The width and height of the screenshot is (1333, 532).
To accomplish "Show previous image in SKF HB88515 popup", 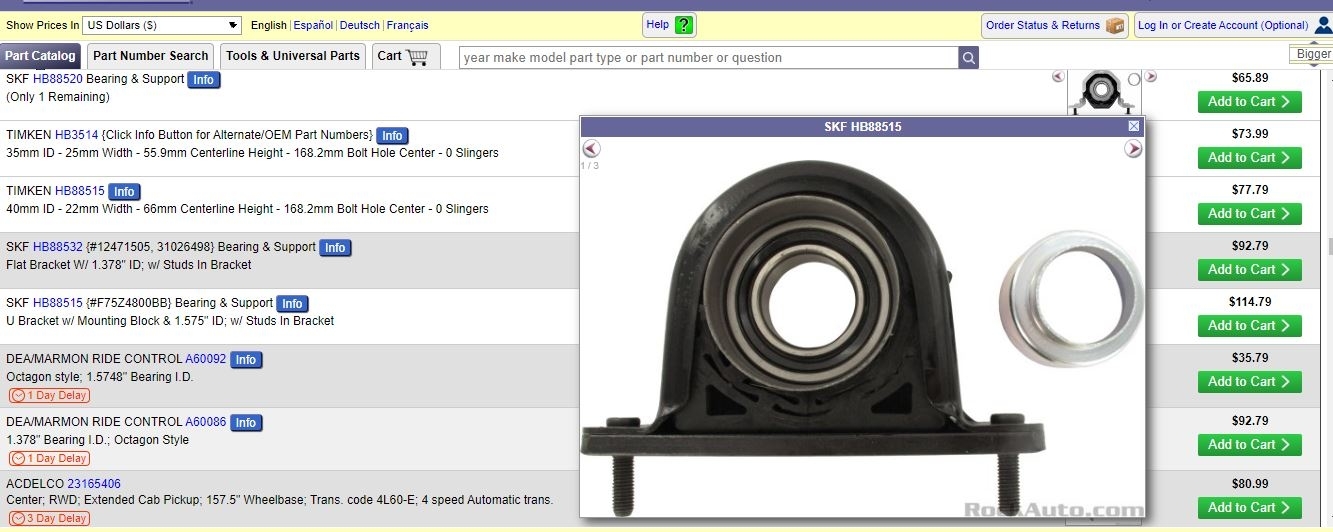I will point(591,149).
